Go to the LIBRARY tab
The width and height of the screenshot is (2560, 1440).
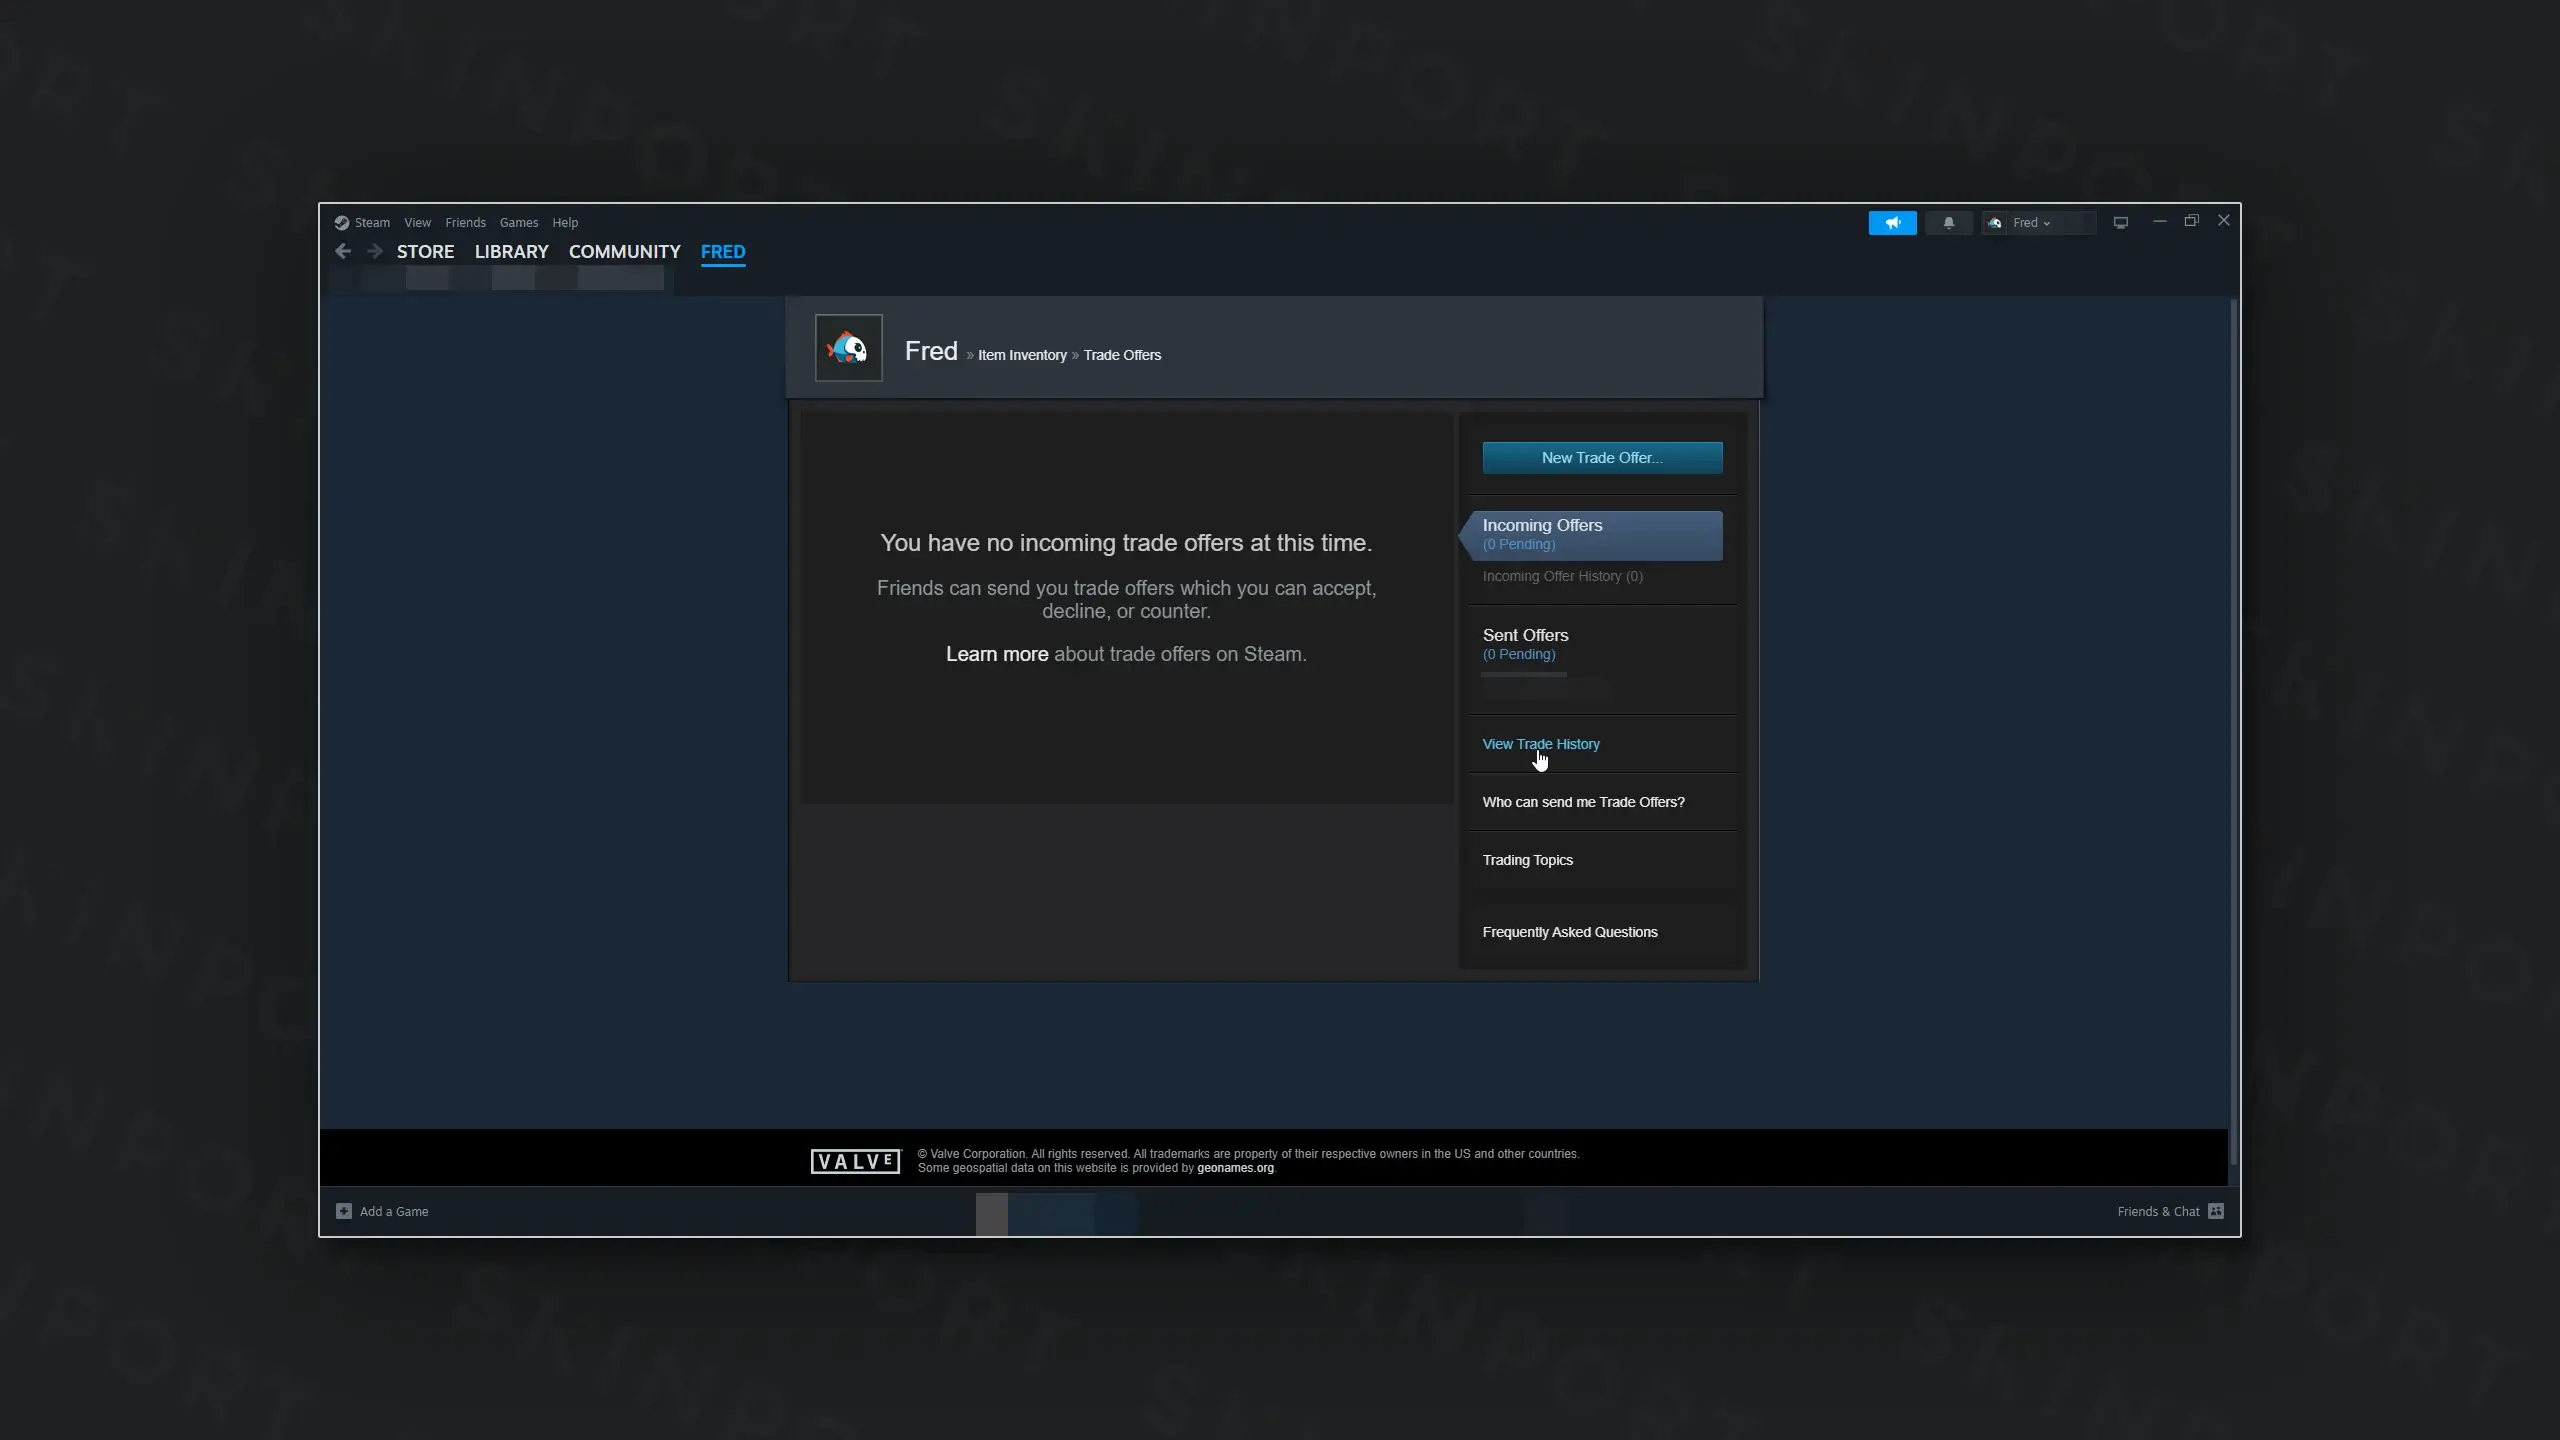point(511,252)
